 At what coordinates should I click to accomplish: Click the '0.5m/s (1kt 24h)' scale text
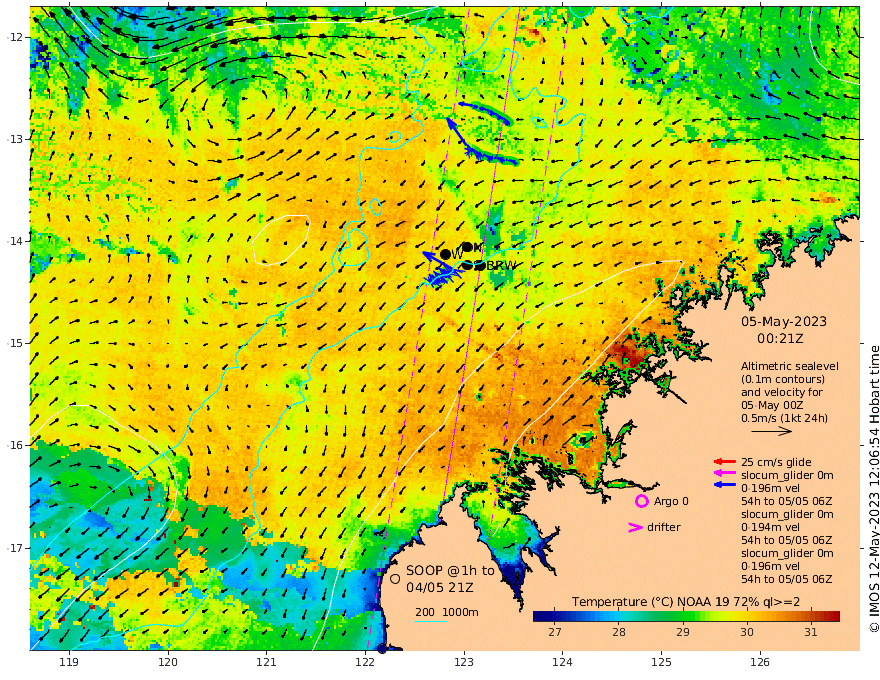click(784, 418)
